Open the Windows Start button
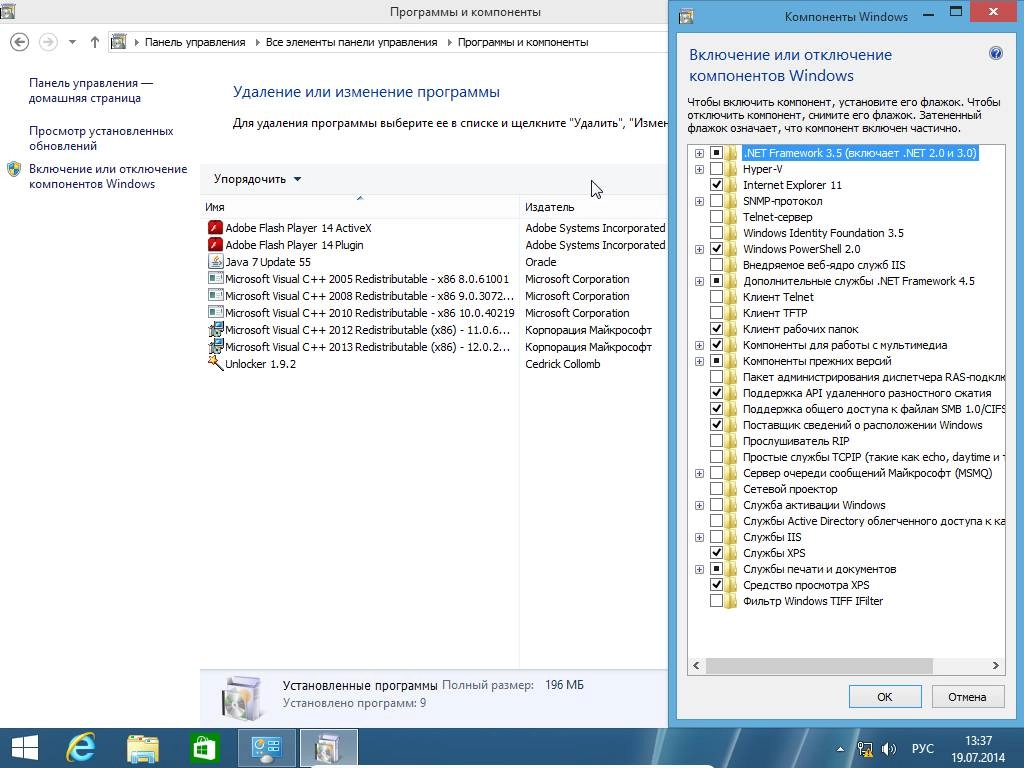The width and height of the screenshot is (1024, 768). [x=25, y=748]
